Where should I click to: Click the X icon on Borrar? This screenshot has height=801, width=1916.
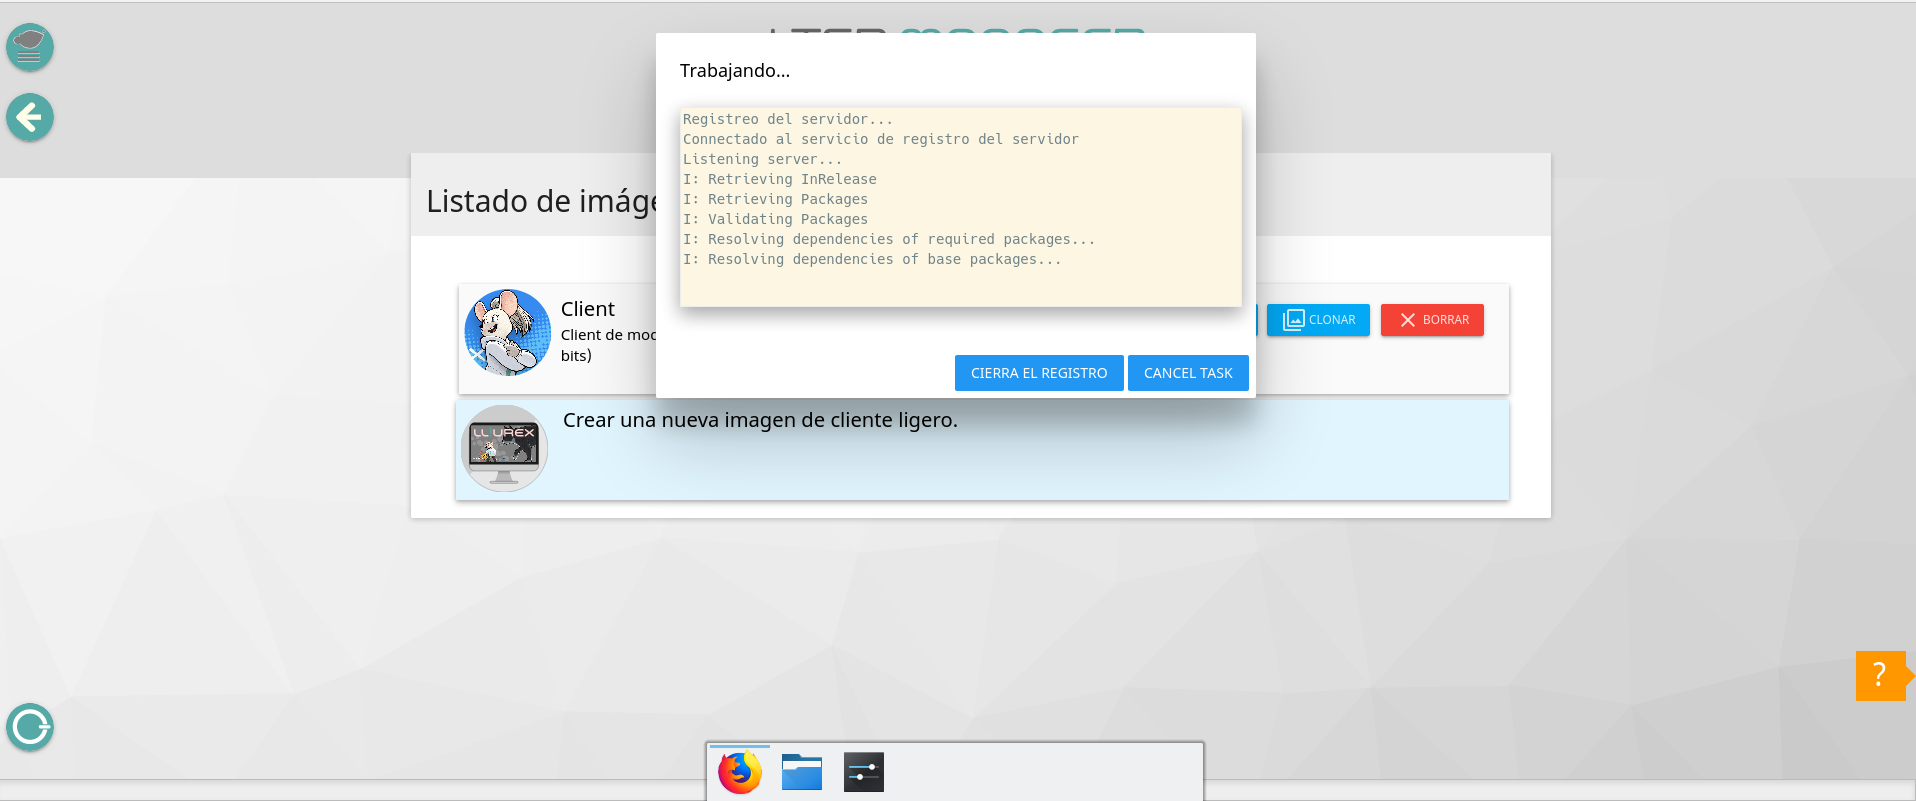[x=1407, y=320]
